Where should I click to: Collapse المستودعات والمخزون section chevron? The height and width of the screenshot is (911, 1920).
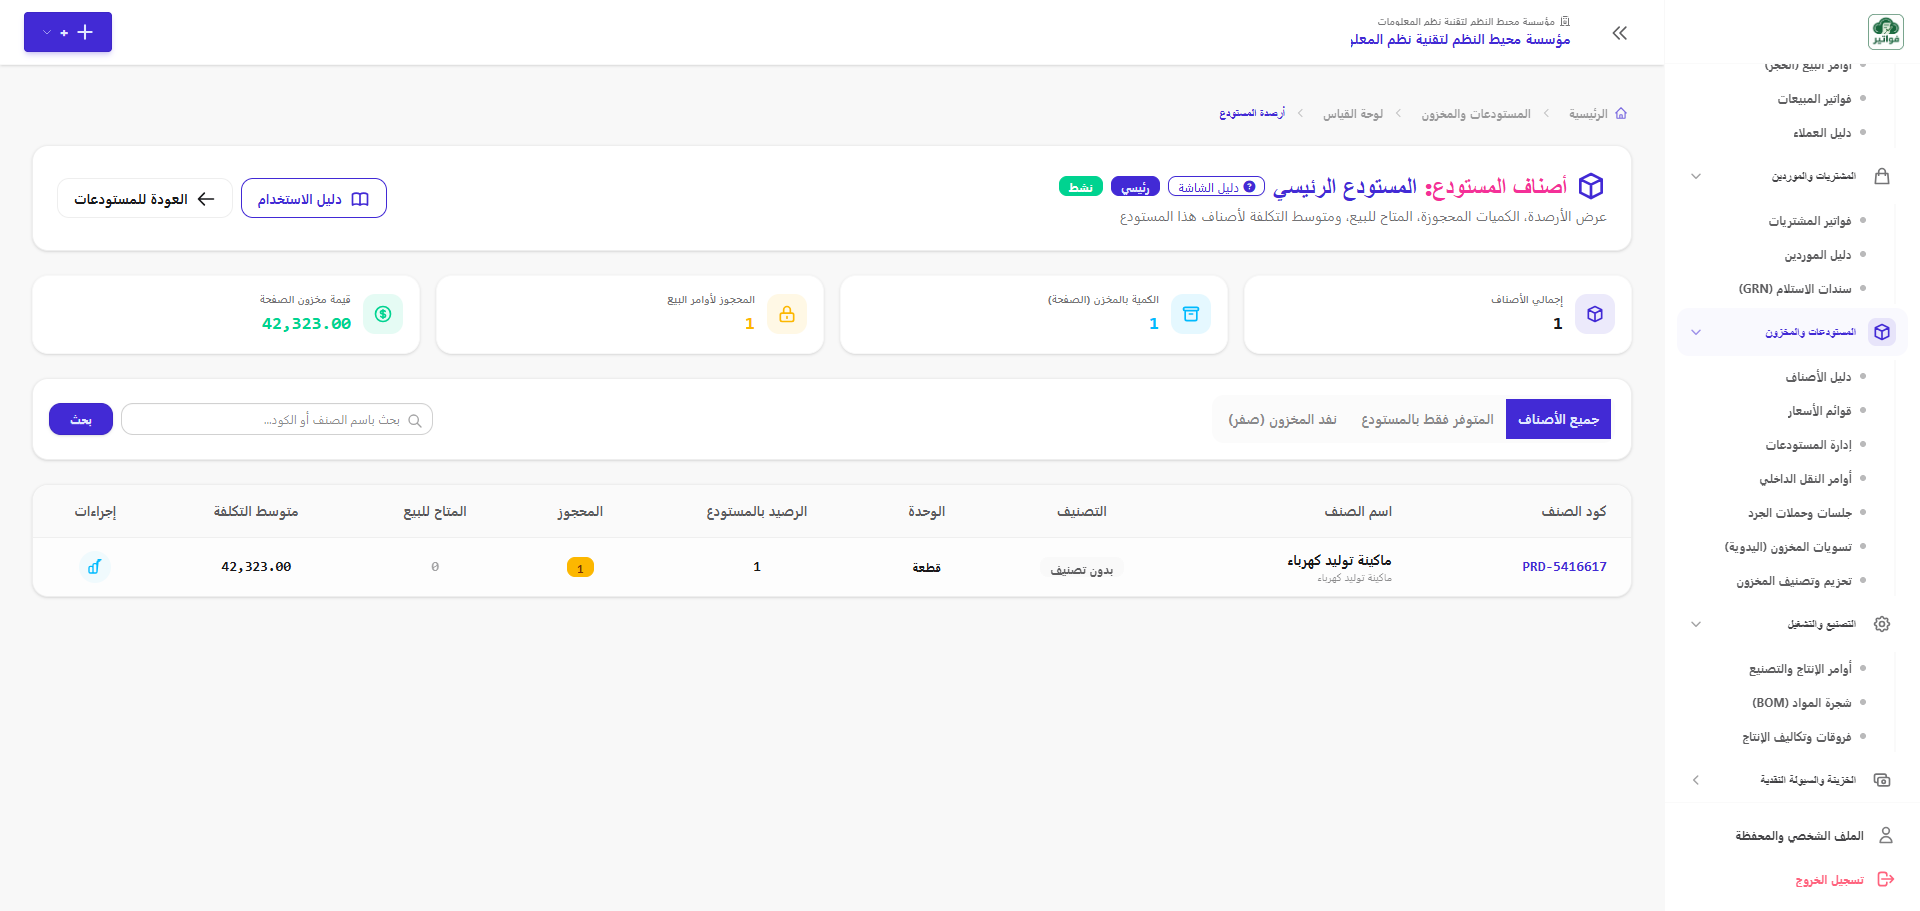click(x=1696, y=332)
